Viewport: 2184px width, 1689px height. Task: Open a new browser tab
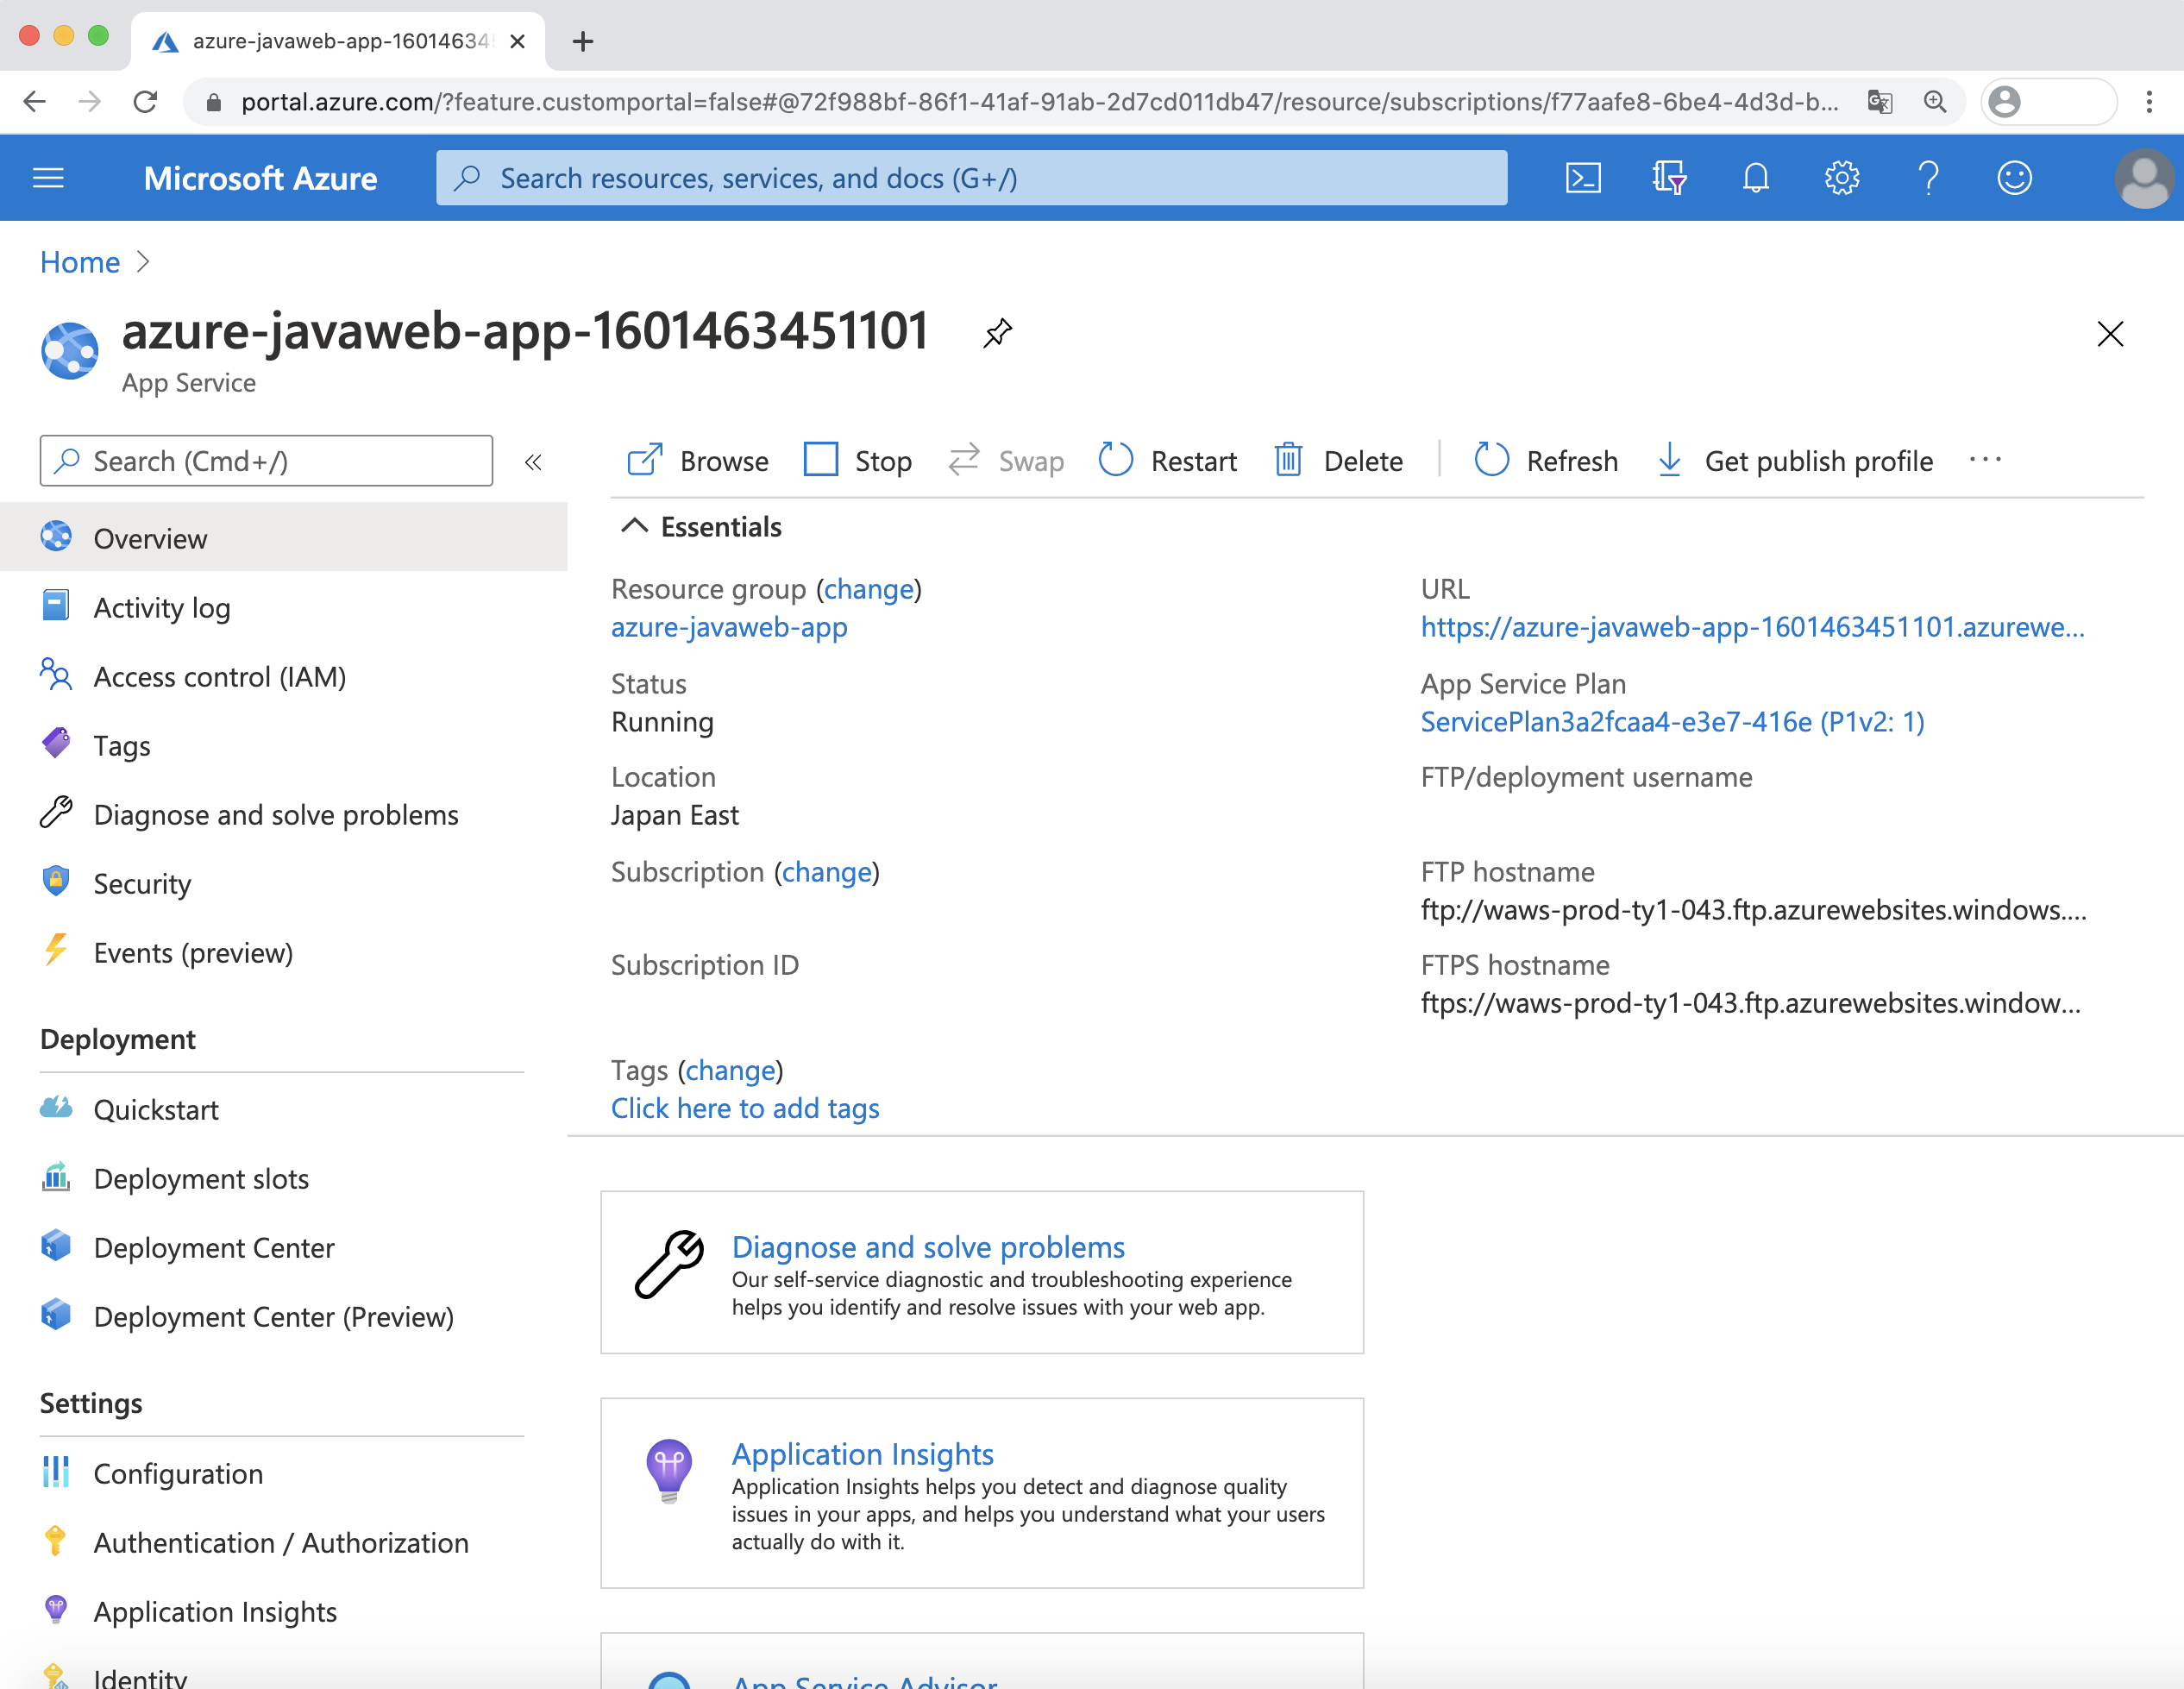(583, 41)
